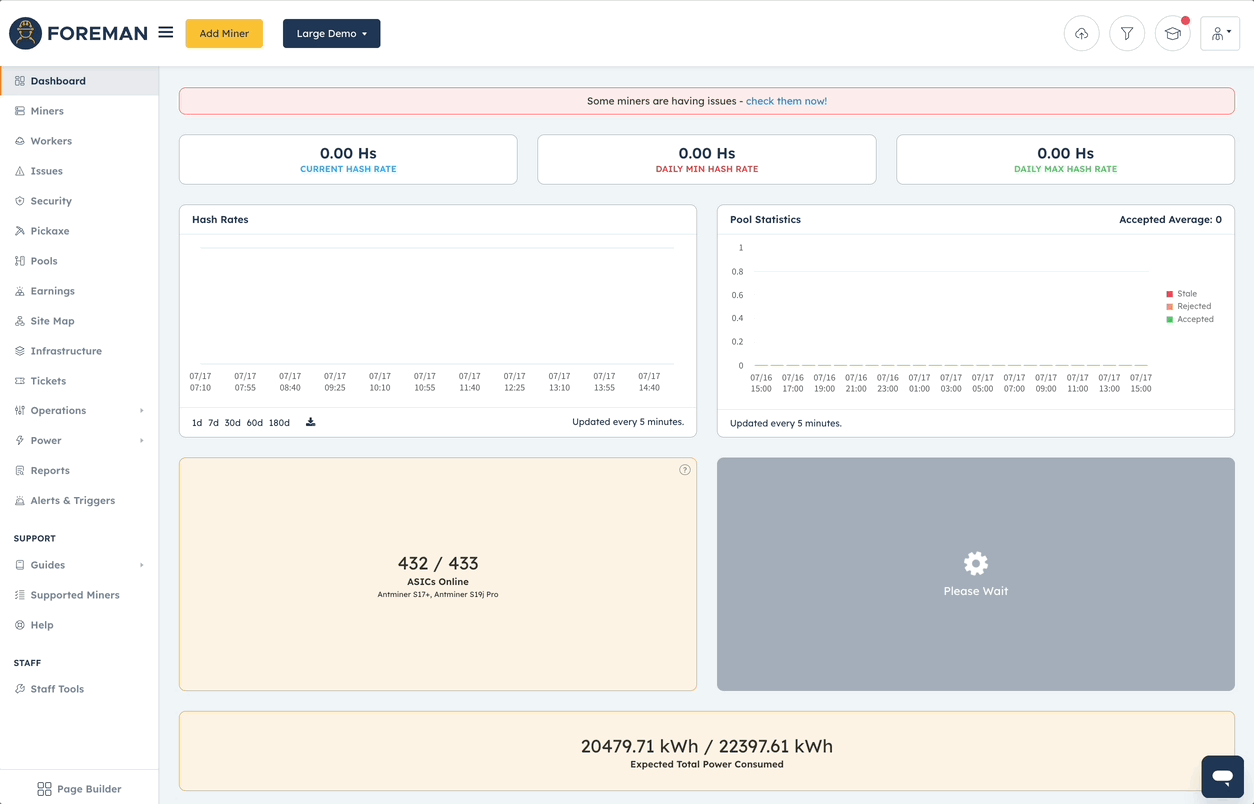1254x804 pixels.
Task: Click the Pickaxe sidebar icon
Action: (20, 231)
